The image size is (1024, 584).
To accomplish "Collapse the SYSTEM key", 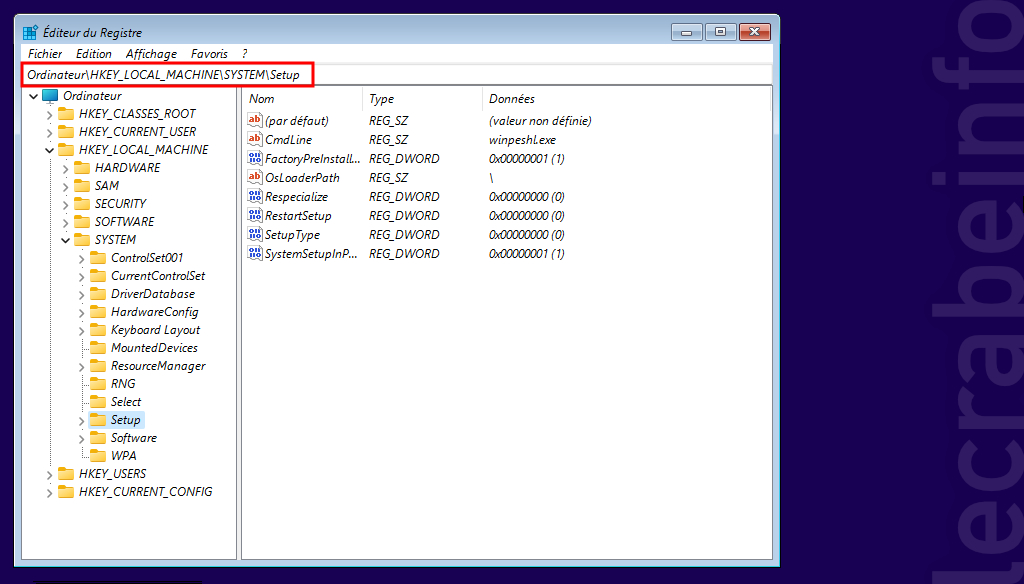I will (x=65, y=240).
